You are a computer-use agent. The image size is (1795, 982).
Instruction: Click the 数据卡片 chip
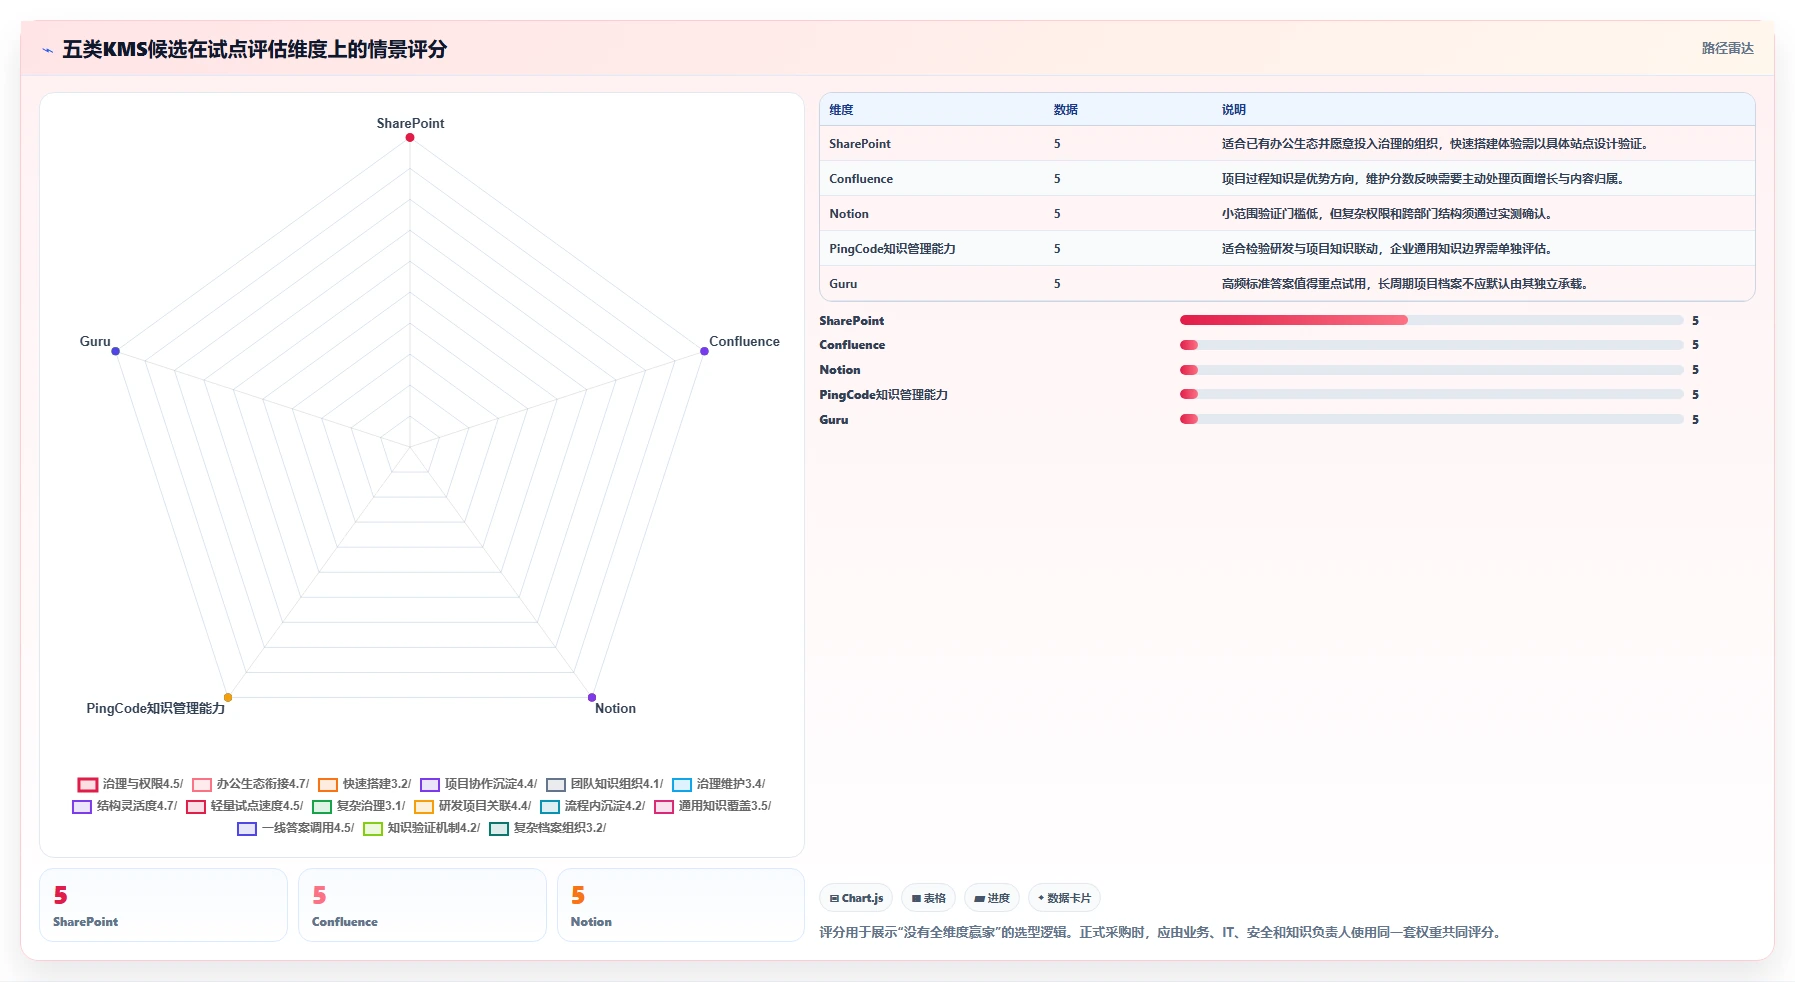(1065, 898)
